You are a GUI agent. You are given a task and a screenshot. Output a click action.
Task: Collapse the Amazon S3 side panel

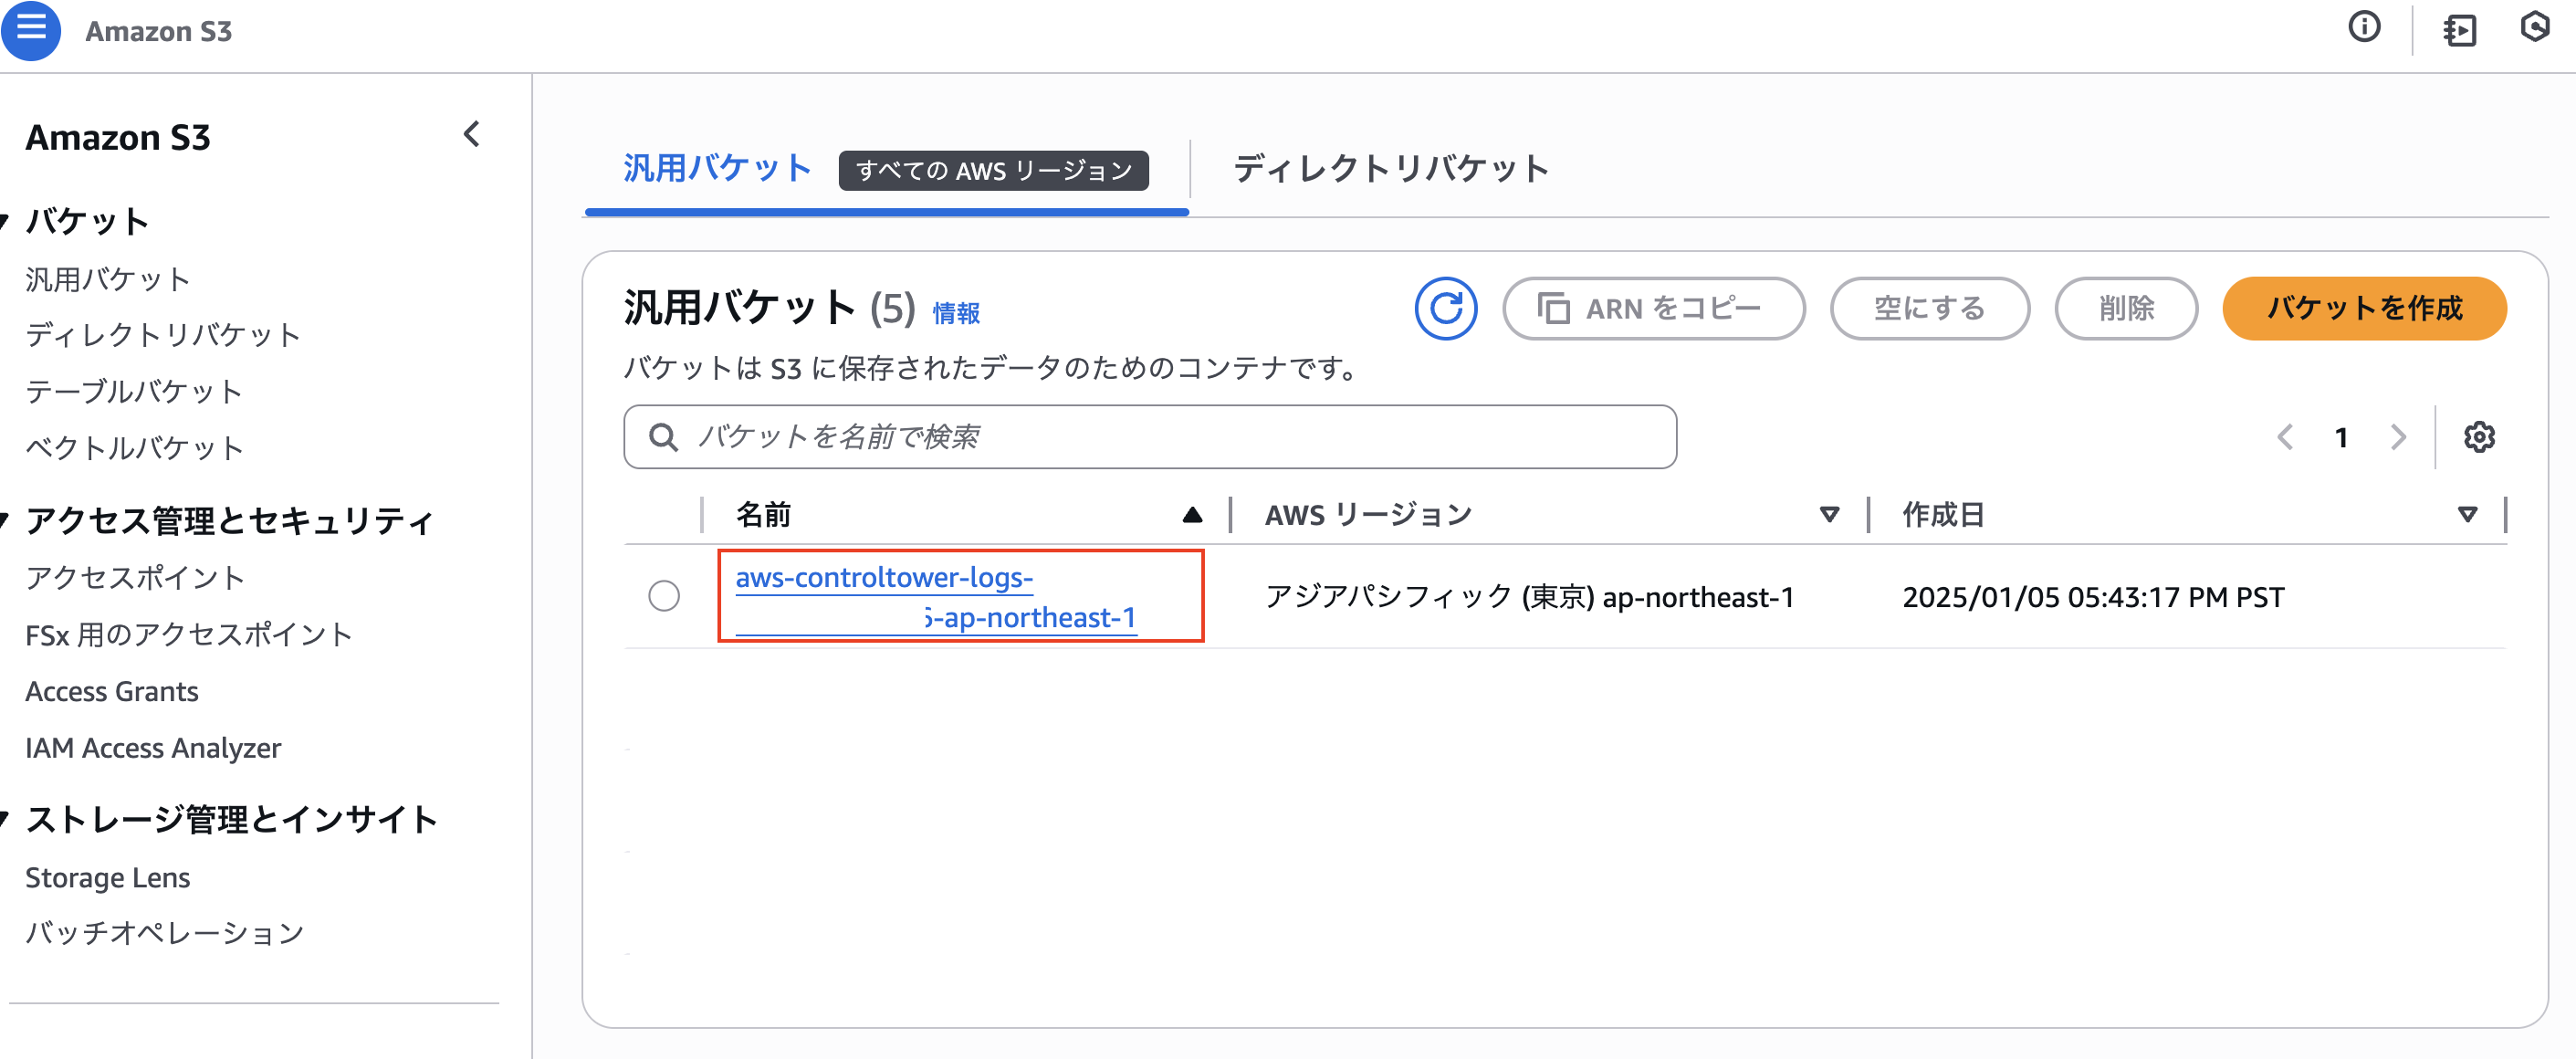(471, 133)
